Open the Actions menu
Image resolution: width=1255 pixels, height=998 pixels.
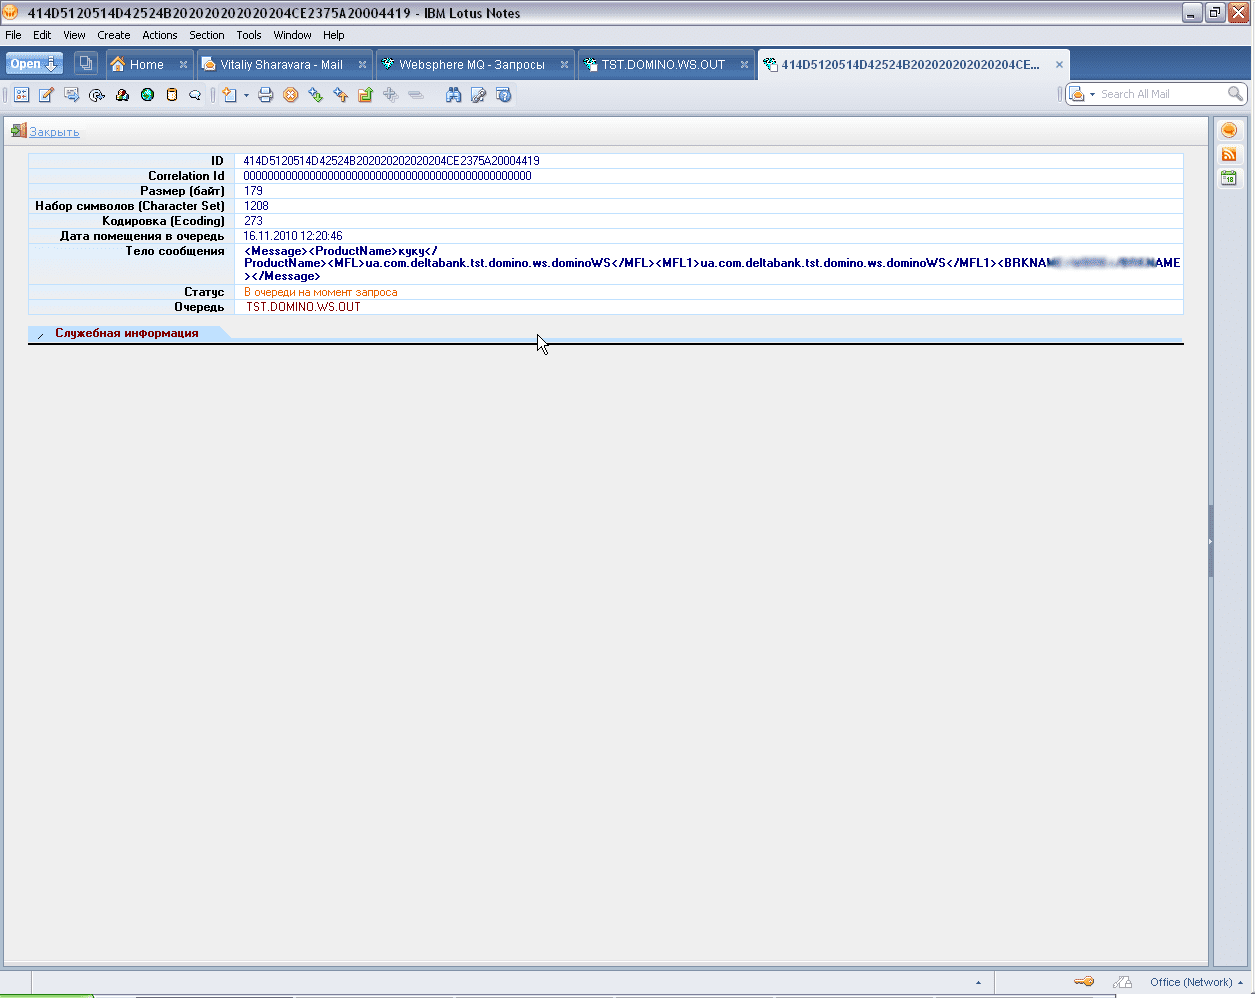pos(159,35)
